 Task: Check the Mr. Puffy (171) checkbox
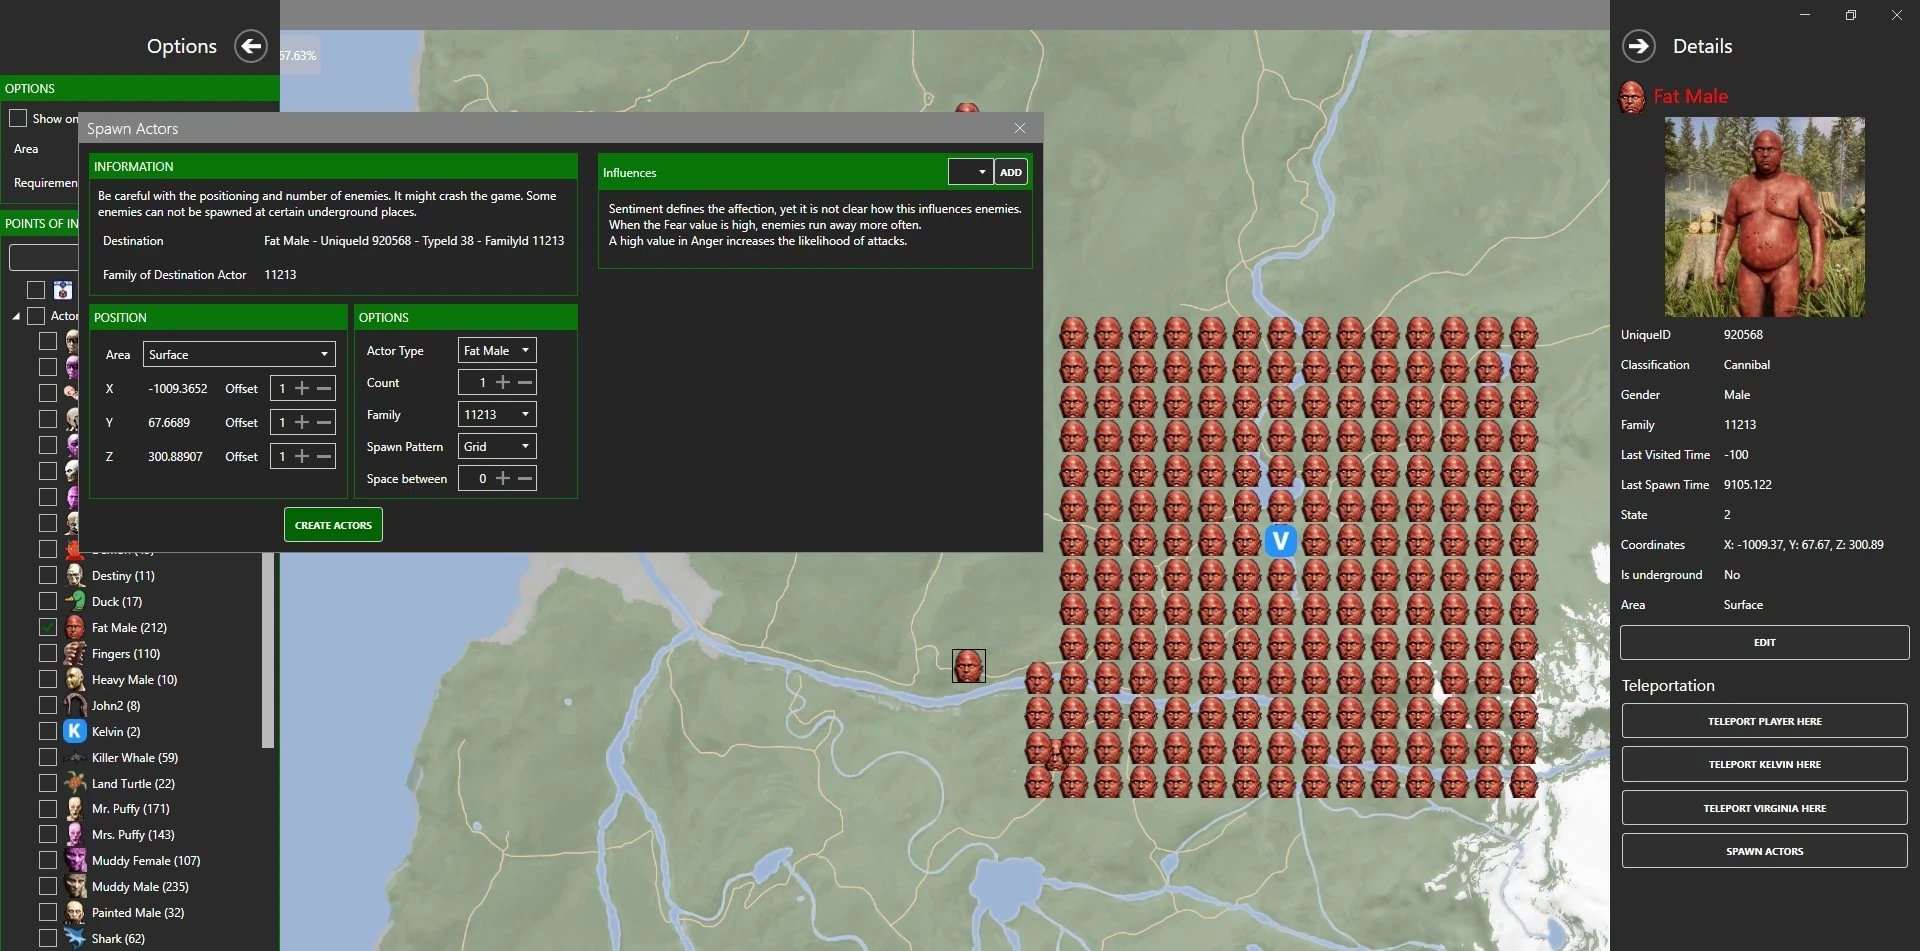(48, 808)
